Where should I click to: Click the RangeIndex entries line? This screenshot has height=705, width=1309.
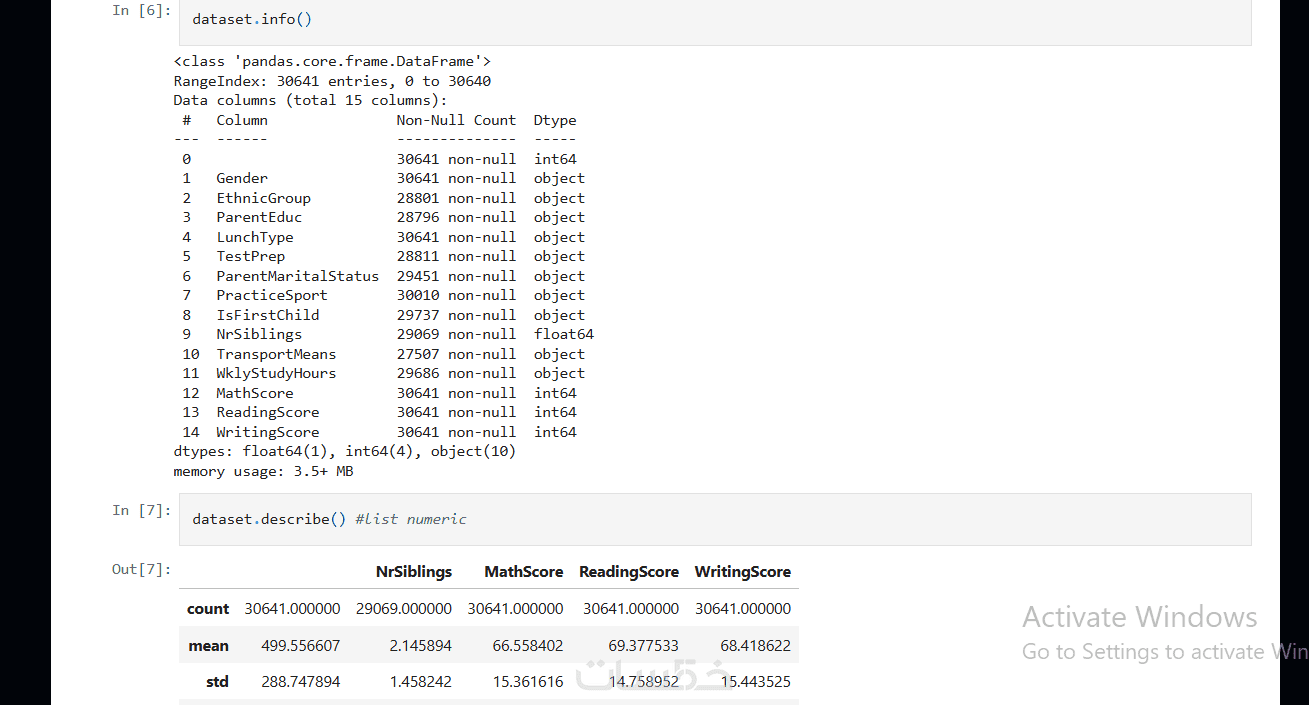click(x=332, y=81)
